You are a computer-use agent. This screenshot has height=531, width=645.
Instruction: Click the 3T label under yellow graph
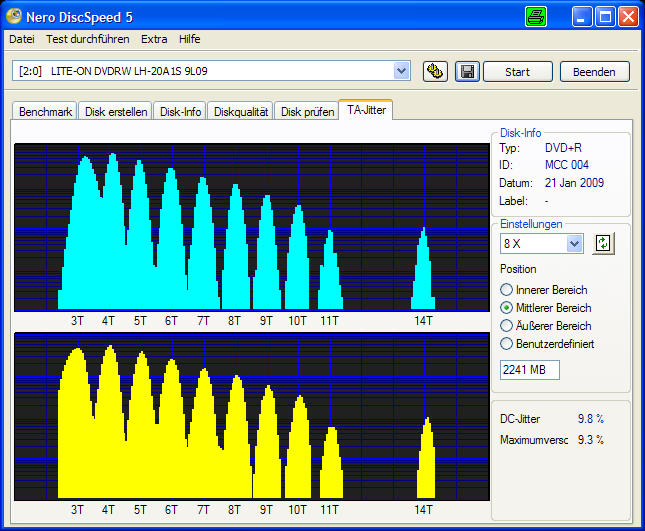(x=77, y=510)
